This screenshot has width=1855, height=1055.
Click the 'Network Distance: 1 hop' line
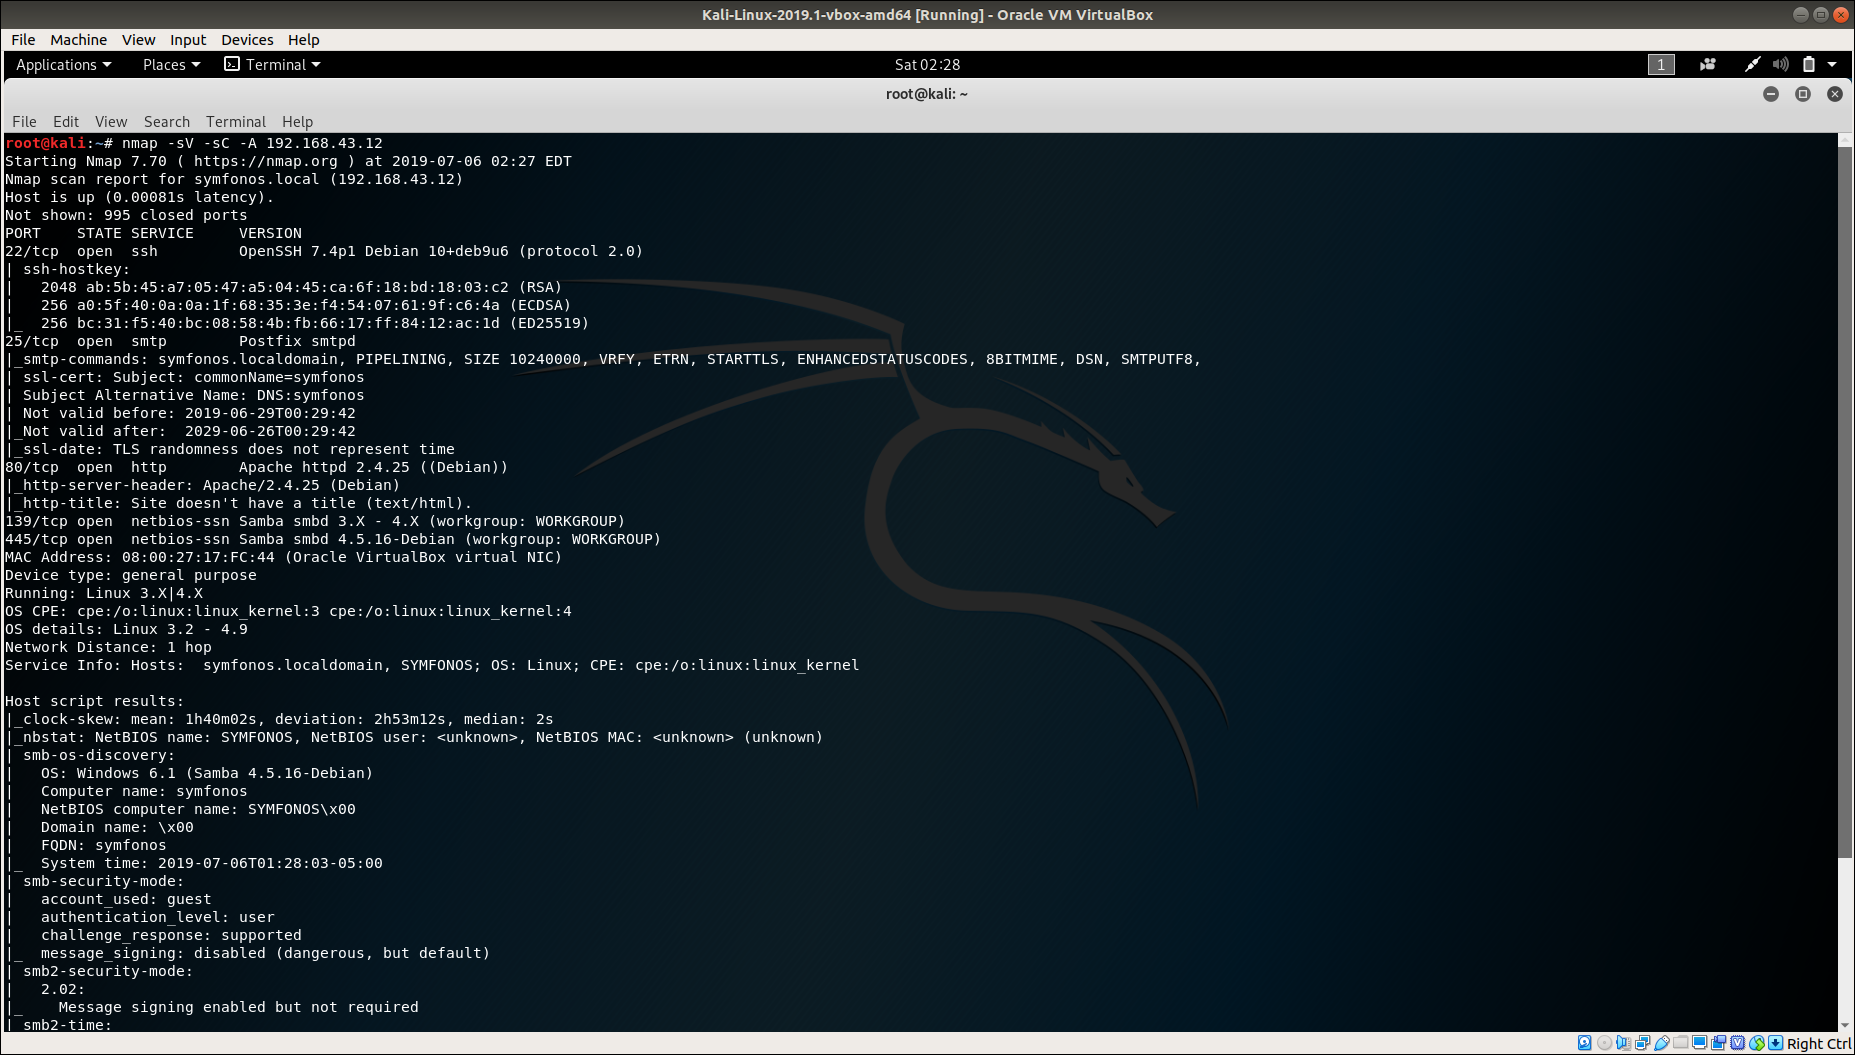pyautogui.click(x=108, y=647)
